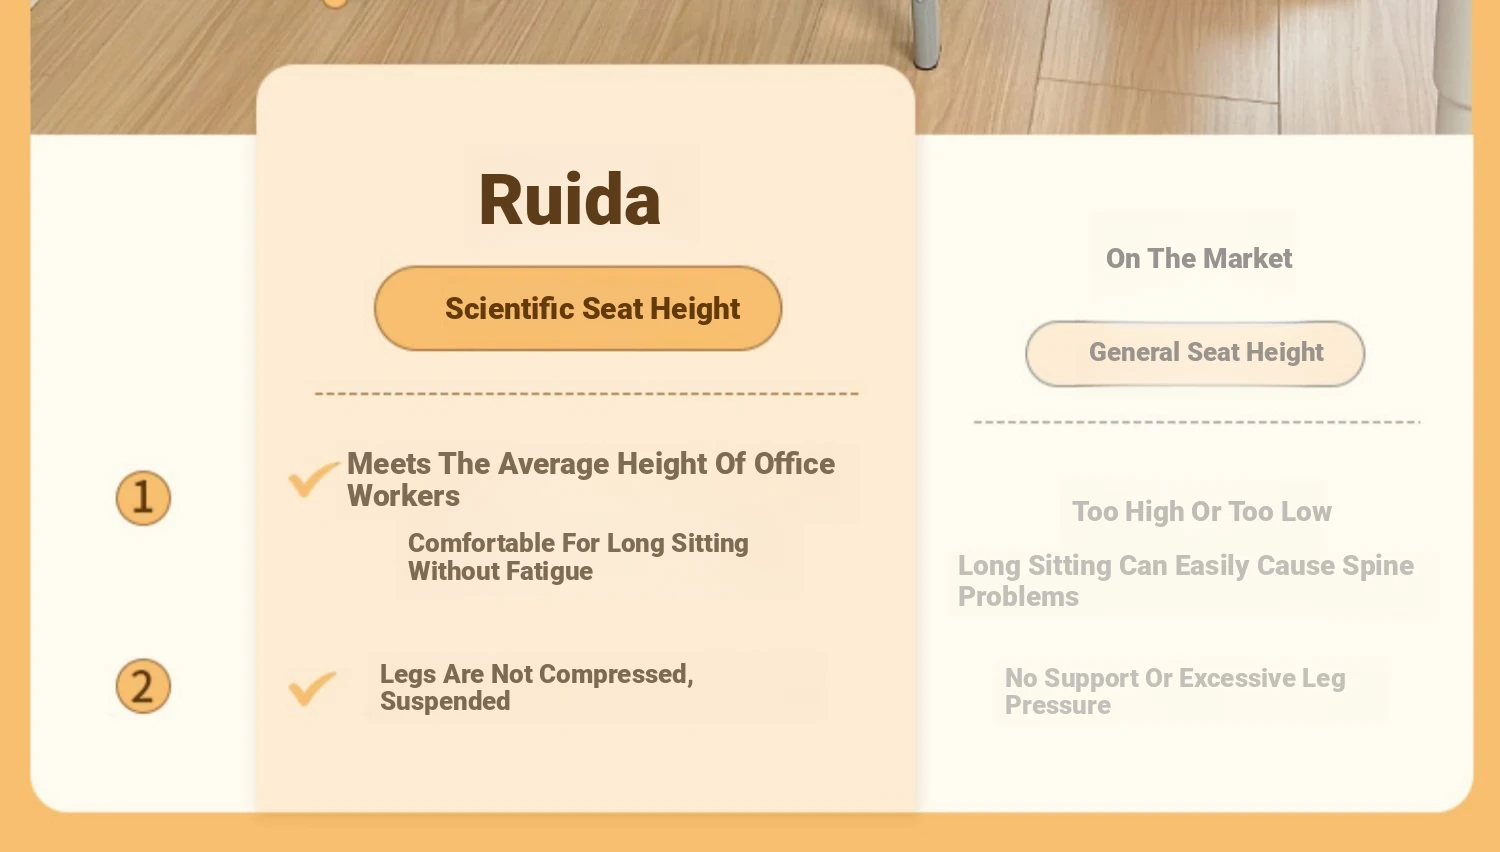Click Comfortable For Long Sitting Without Fatigue text
This screenshot has height=852, width=1500.
coord(578,557)
